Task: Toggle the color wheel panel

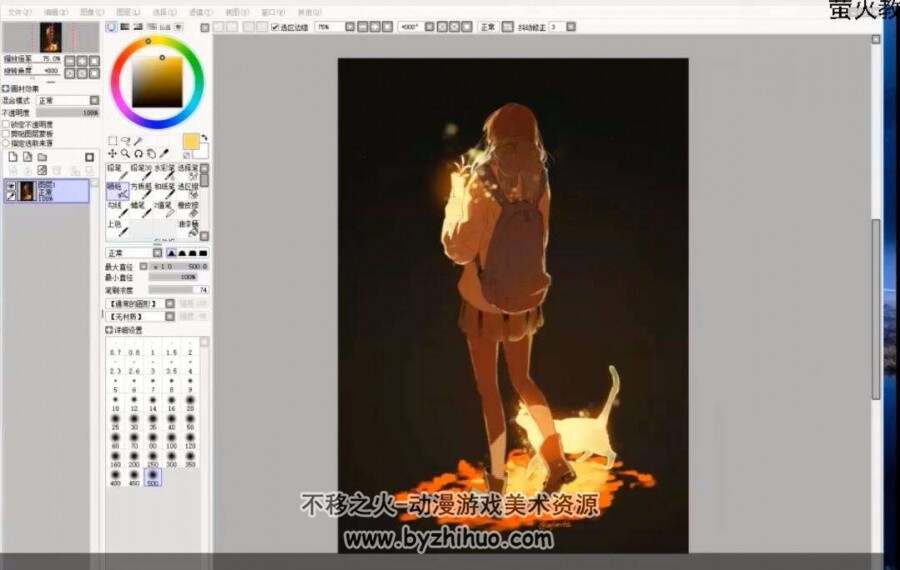Action: [111, 27]
